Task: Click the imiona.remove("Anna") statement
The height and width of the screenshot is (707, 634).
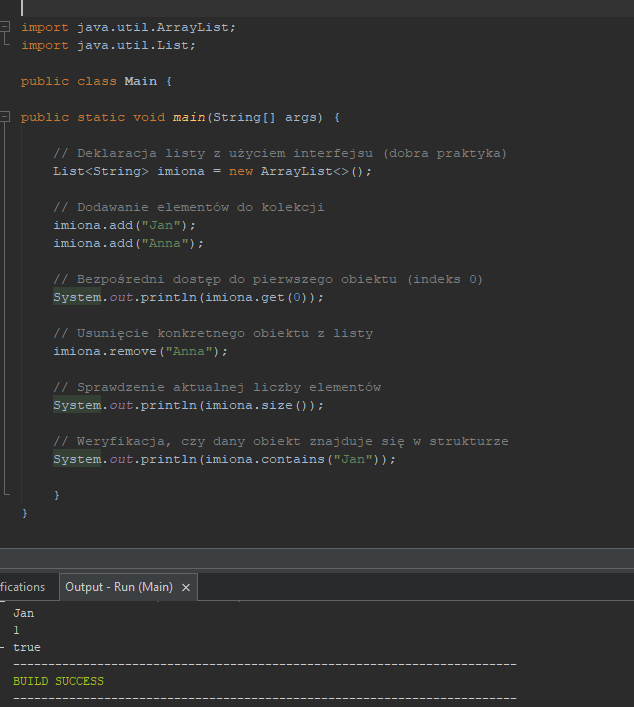Action: coord(140,351)
